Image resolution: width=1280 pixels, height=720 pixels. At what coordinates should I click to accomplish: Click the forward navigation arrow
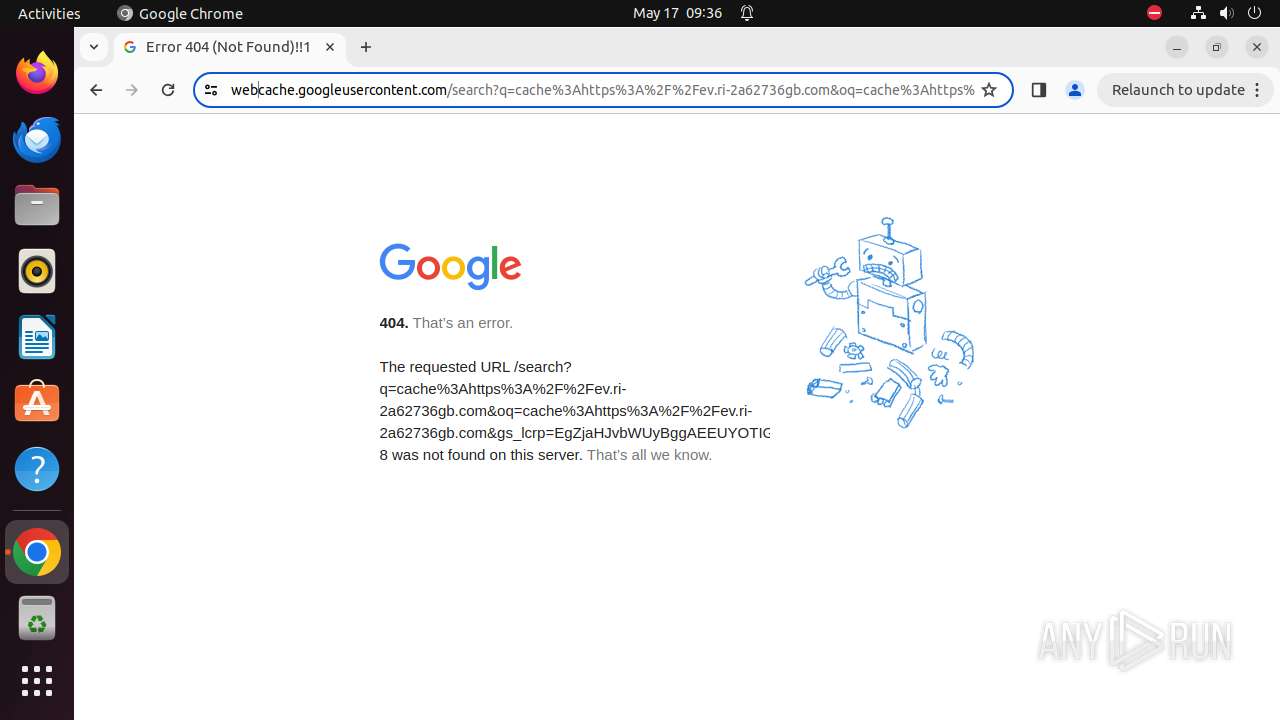[132, 90]
